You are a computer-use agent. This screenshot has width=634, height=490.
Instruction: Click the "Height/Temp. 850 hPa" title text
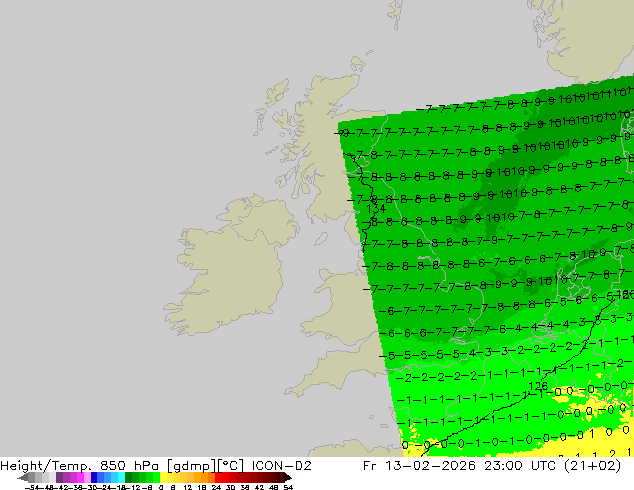(x=81, y=466)
